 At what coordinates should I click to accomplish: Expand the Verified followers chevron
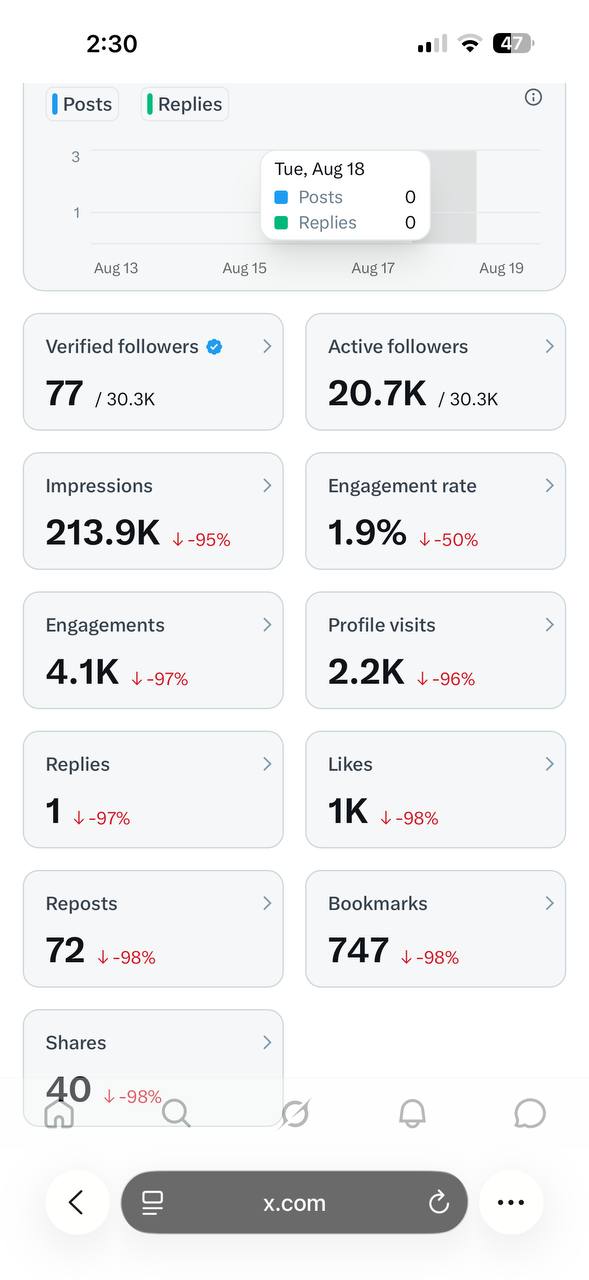tap(267, 346)
